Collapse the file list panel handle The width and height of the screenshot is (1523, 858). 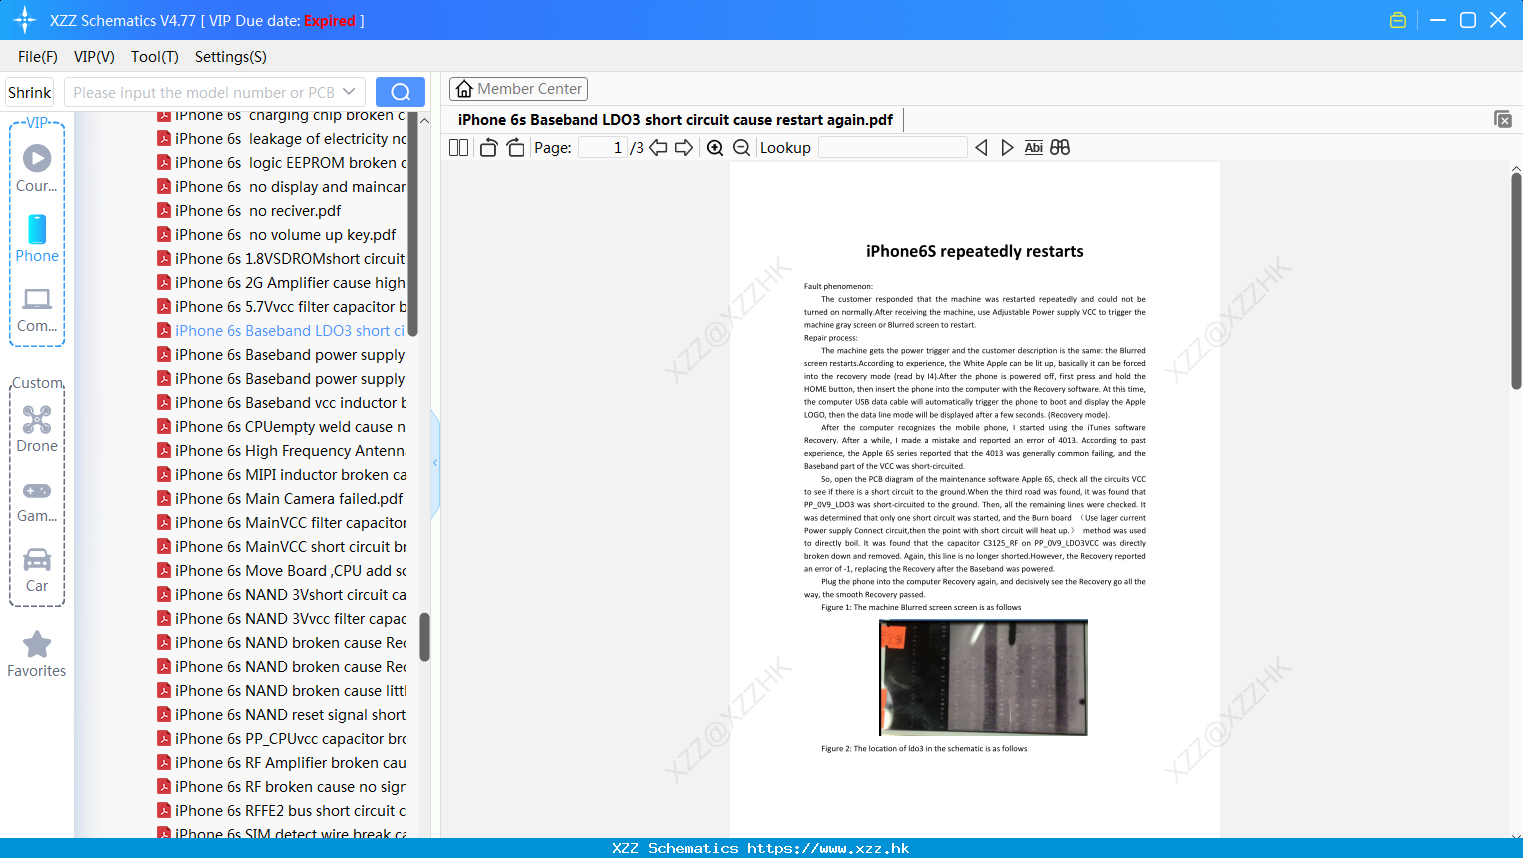[435, 463]
